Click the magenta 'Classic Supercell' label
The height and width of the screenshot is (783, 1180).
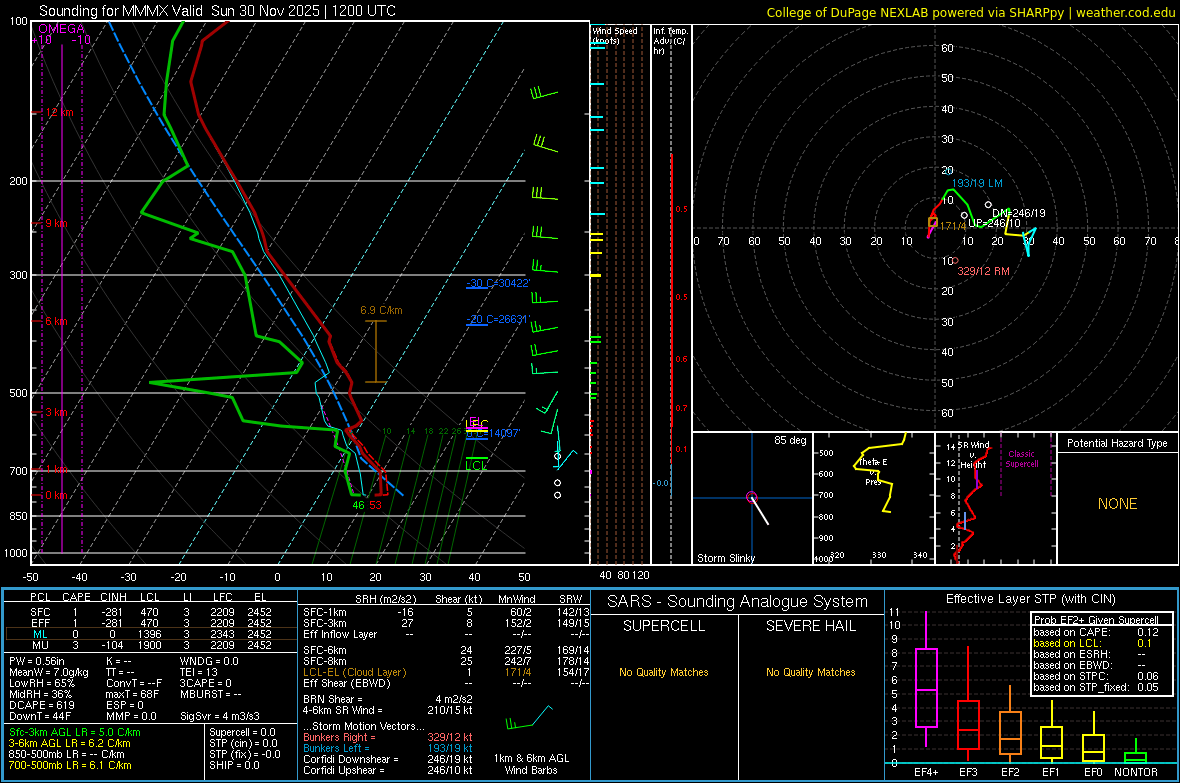click(x=1021, y=459)
